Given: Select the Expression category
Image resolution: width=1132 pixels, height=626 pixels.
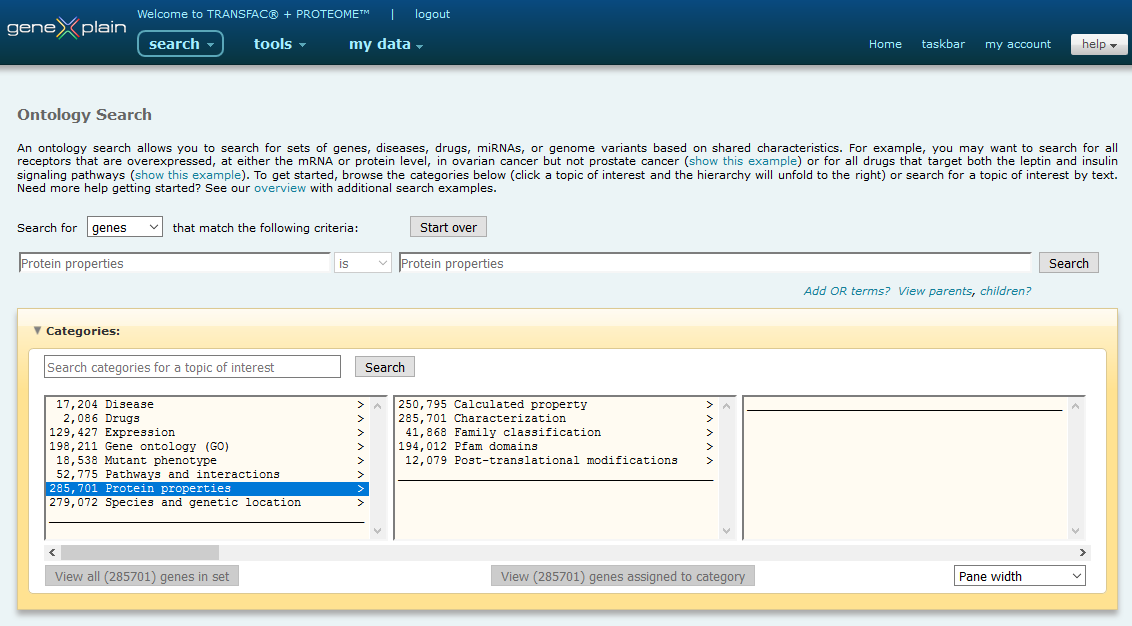Looking at the screenshot, I should point(207,432).
